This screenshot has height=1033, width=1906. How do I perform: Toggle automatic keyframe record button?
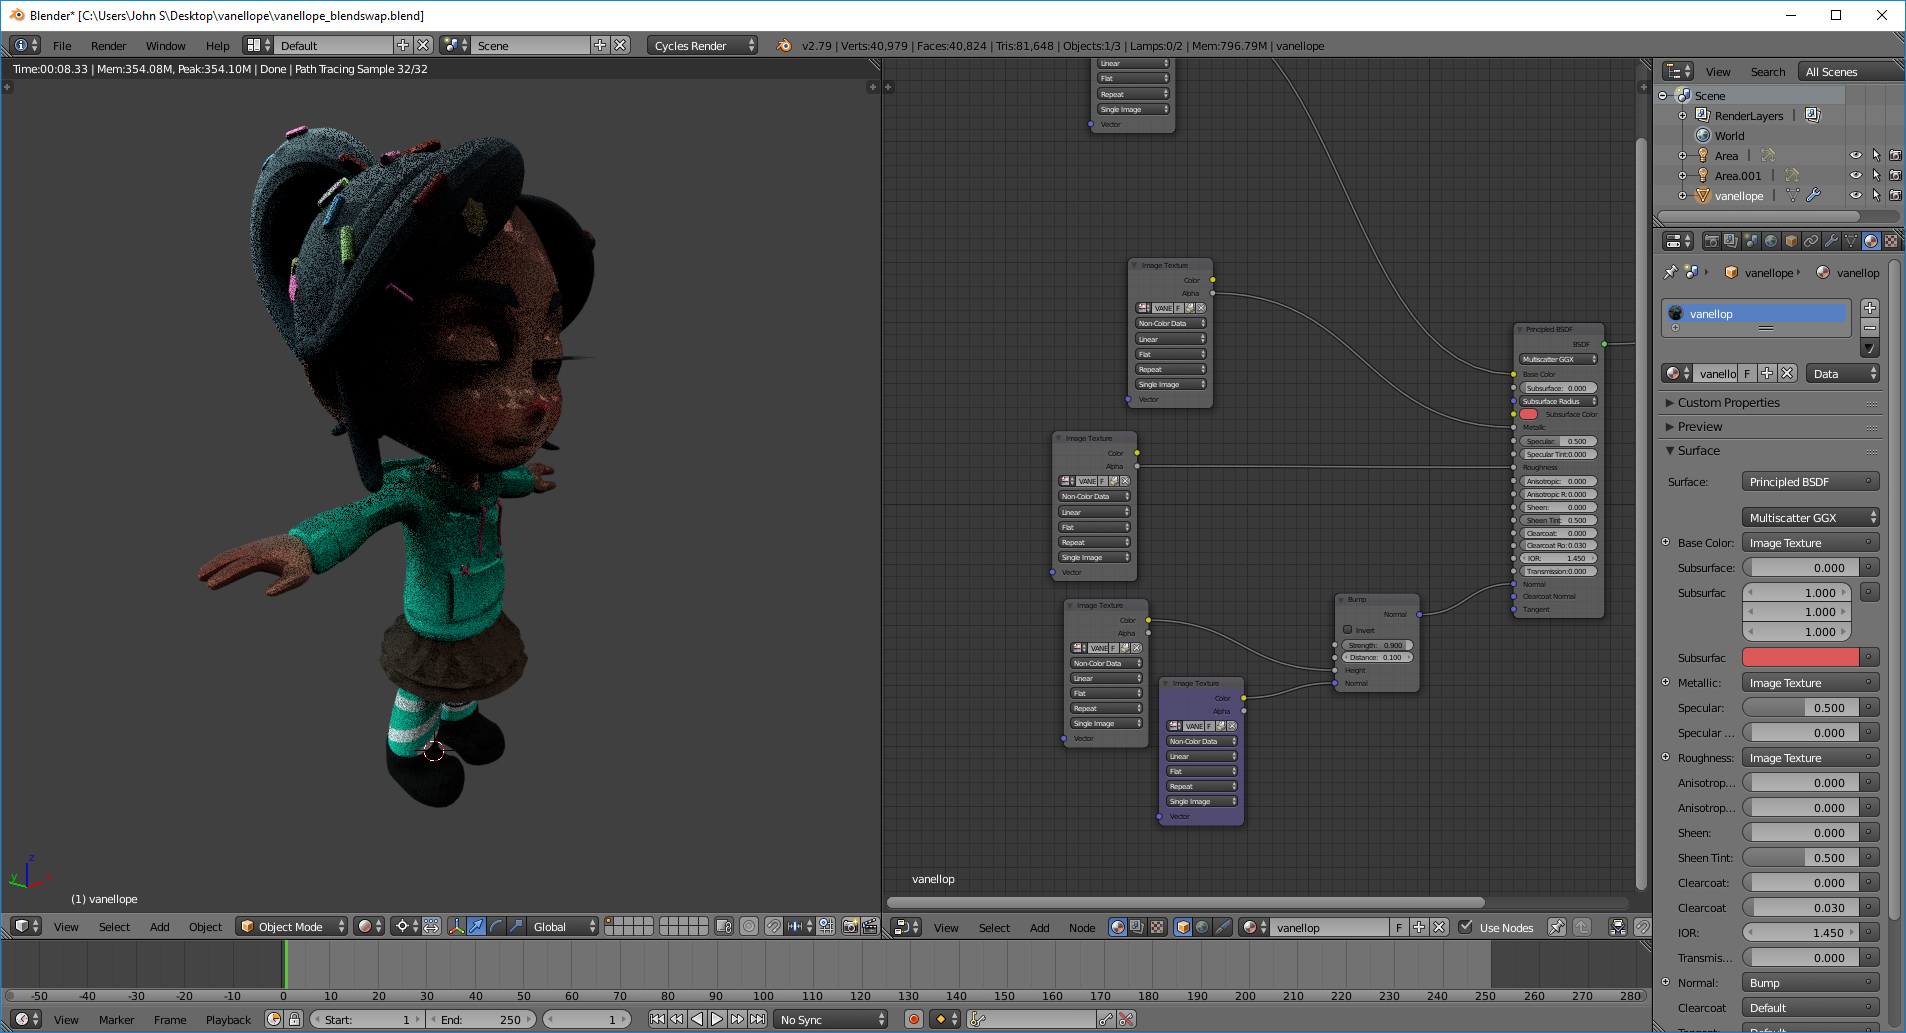(x=913, y=1020)
